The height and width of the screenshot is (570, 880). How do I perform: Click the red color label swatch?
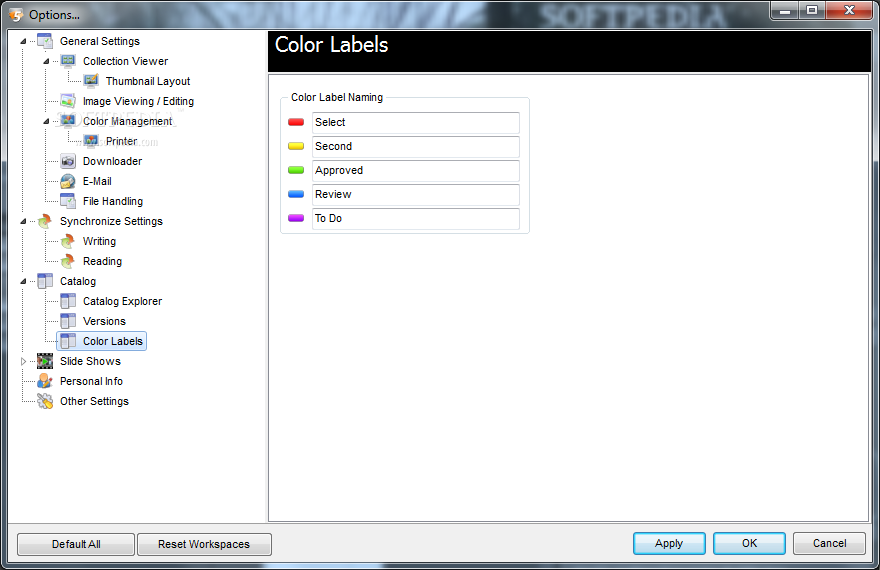coord(296,122)
